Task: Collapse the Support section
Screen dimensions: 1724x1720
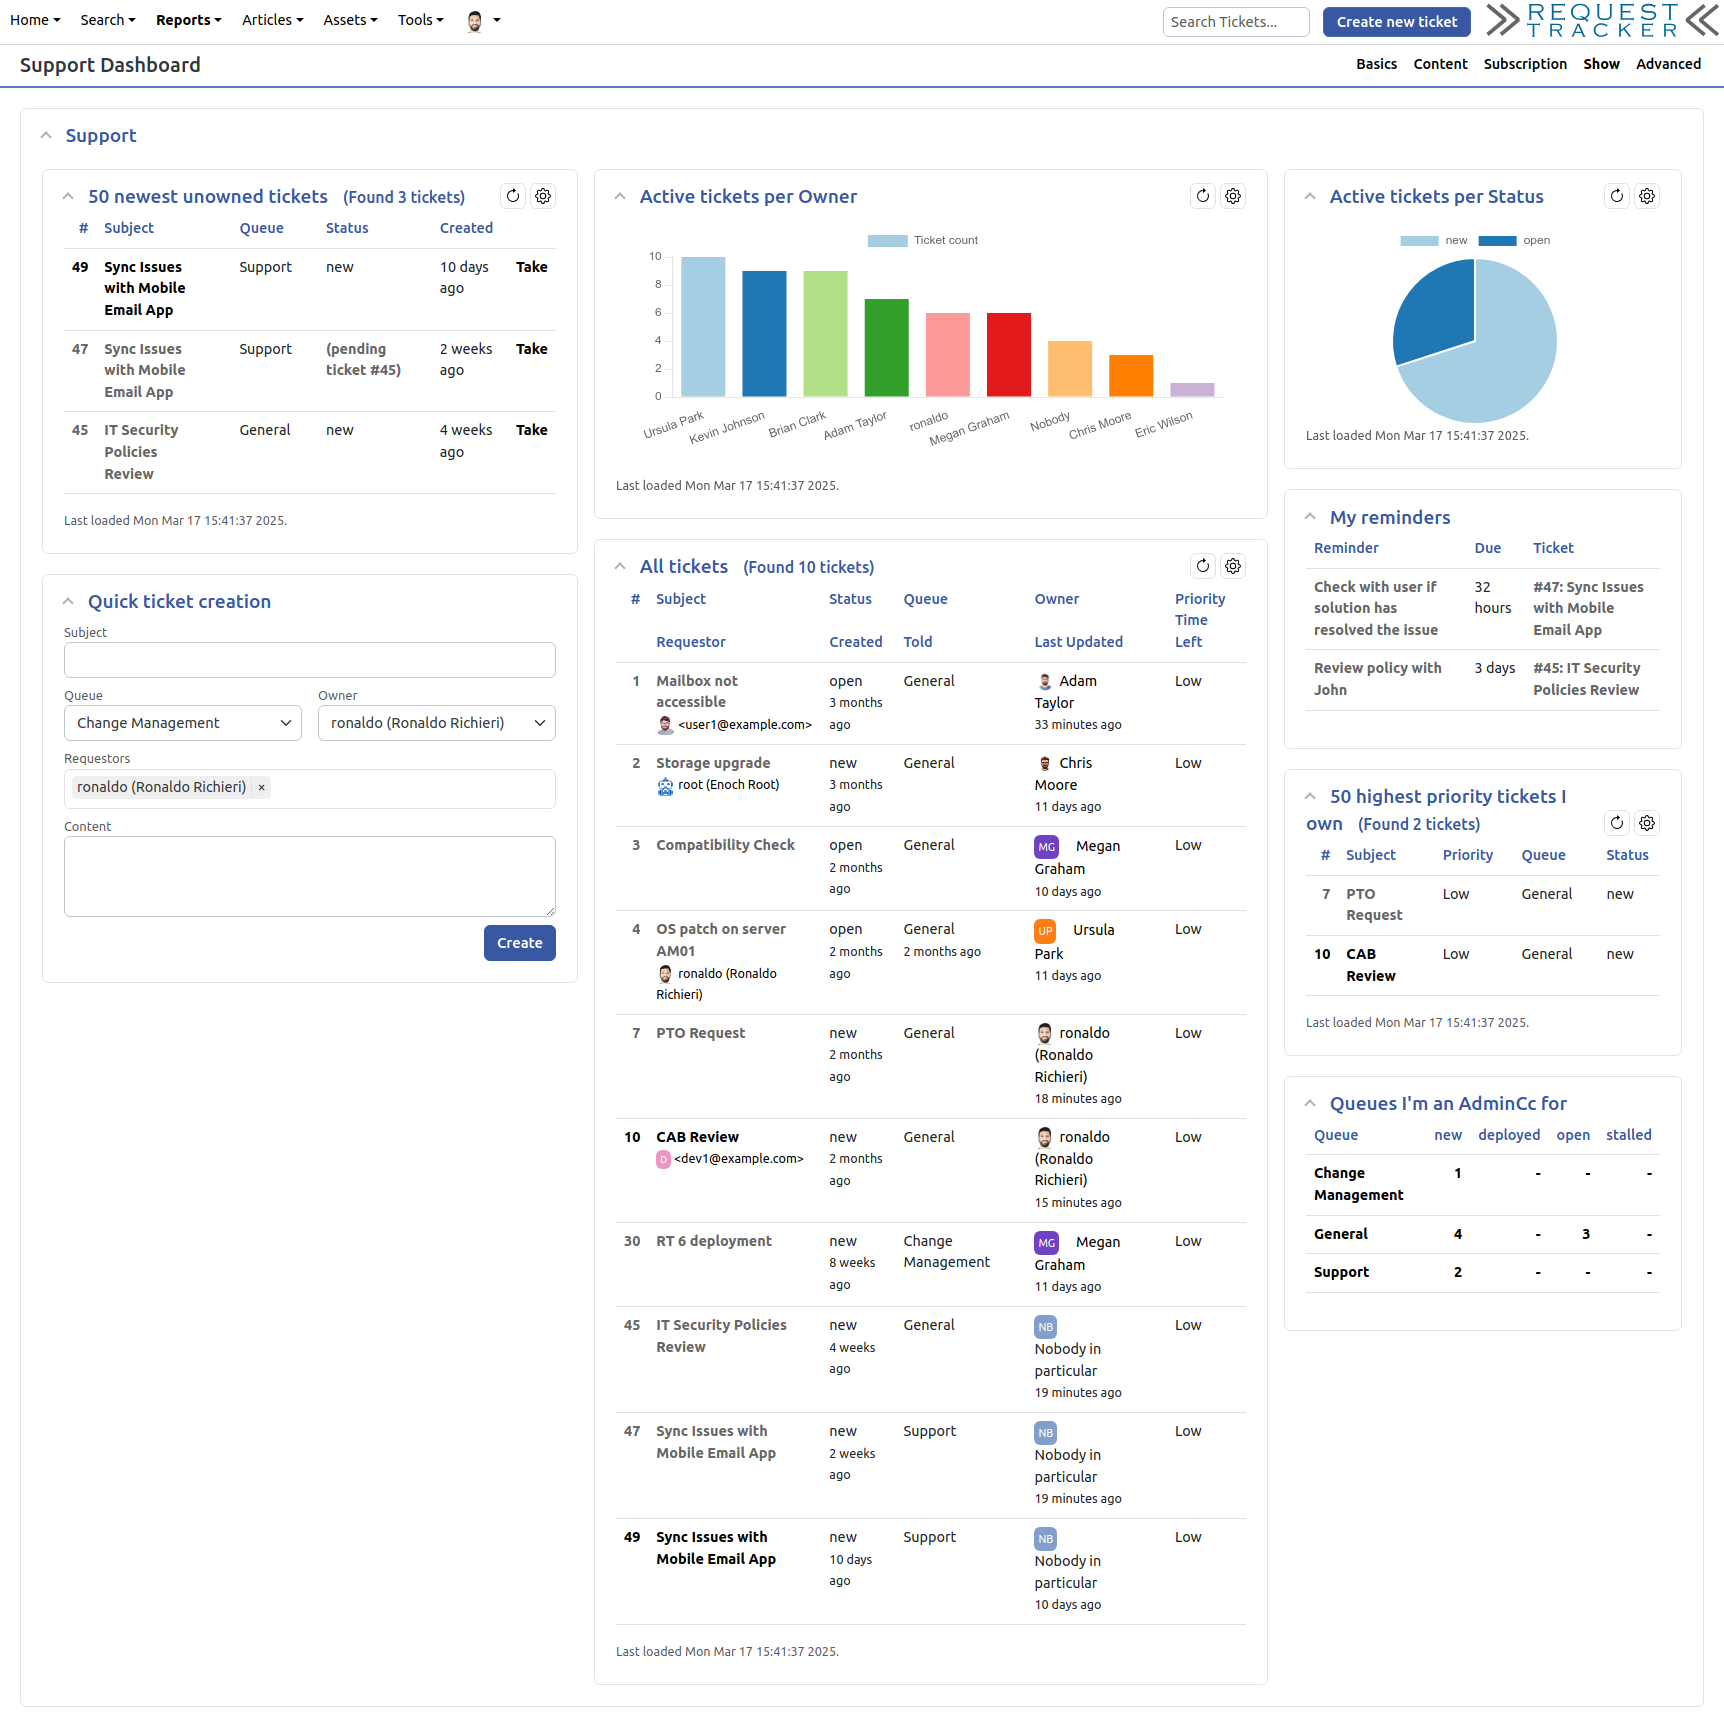Action: pyautogui.click(x=46, y=135)
